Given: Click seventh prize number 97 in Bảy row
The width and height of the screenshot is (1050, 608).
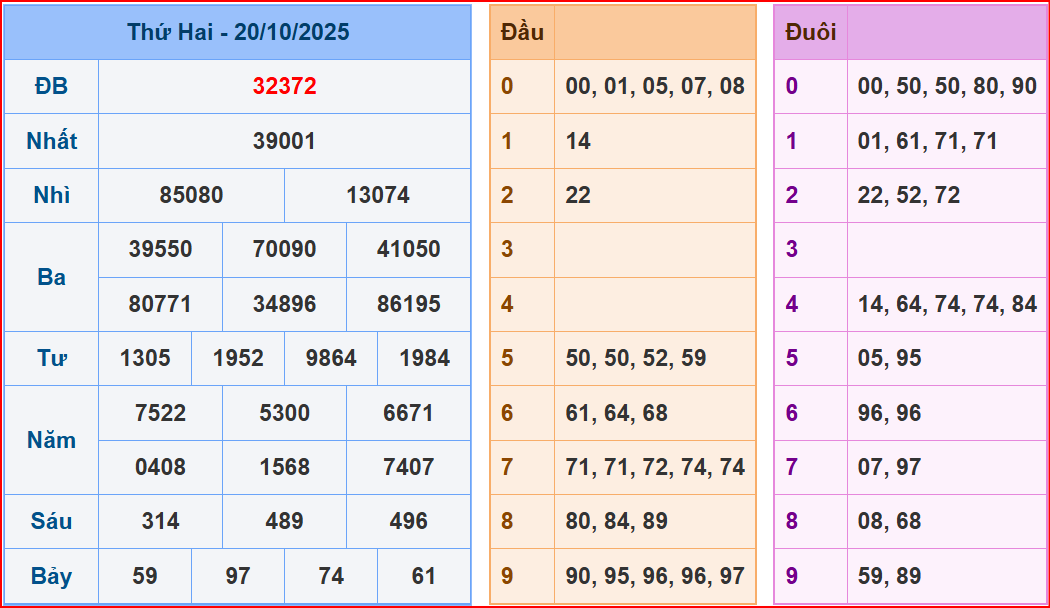Looking at the screenshot, I should click(238, 577).
